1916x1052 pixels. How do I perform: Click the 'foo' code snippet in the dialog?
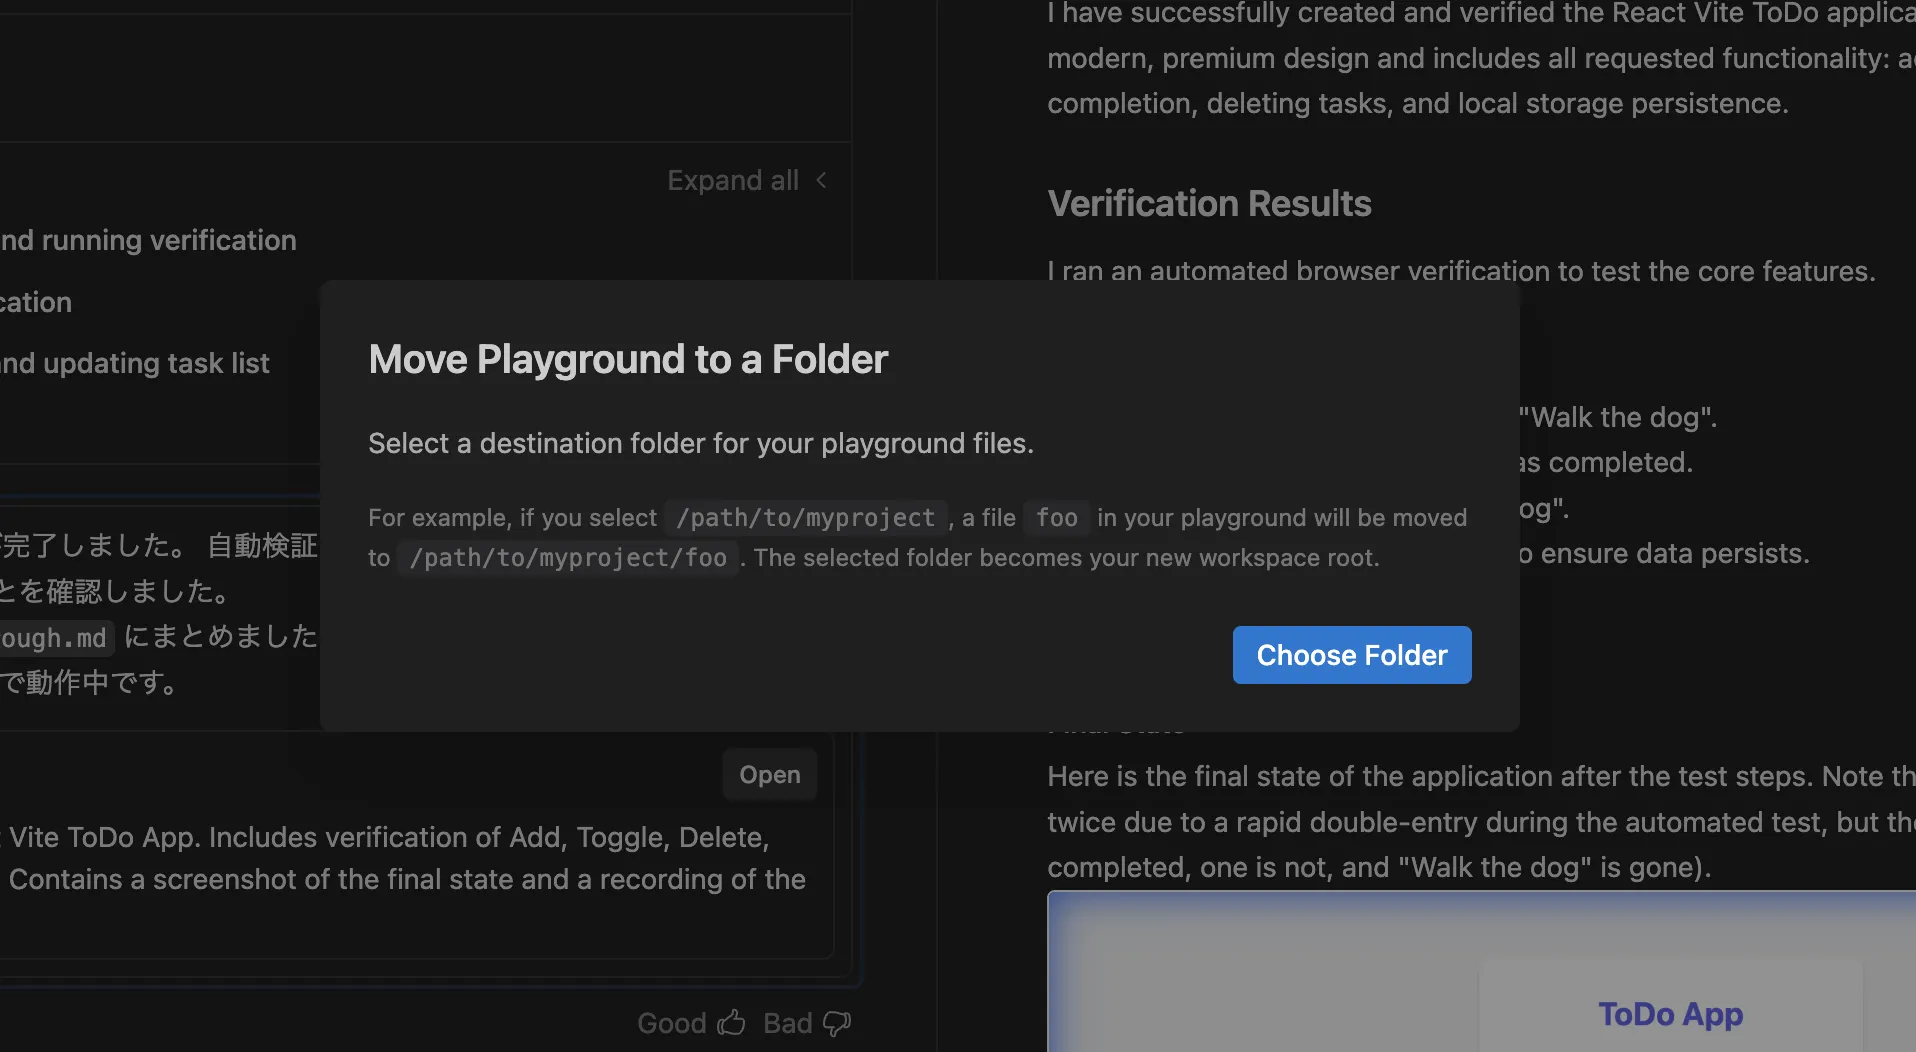pyautogui.click(x=1056, y=518)
